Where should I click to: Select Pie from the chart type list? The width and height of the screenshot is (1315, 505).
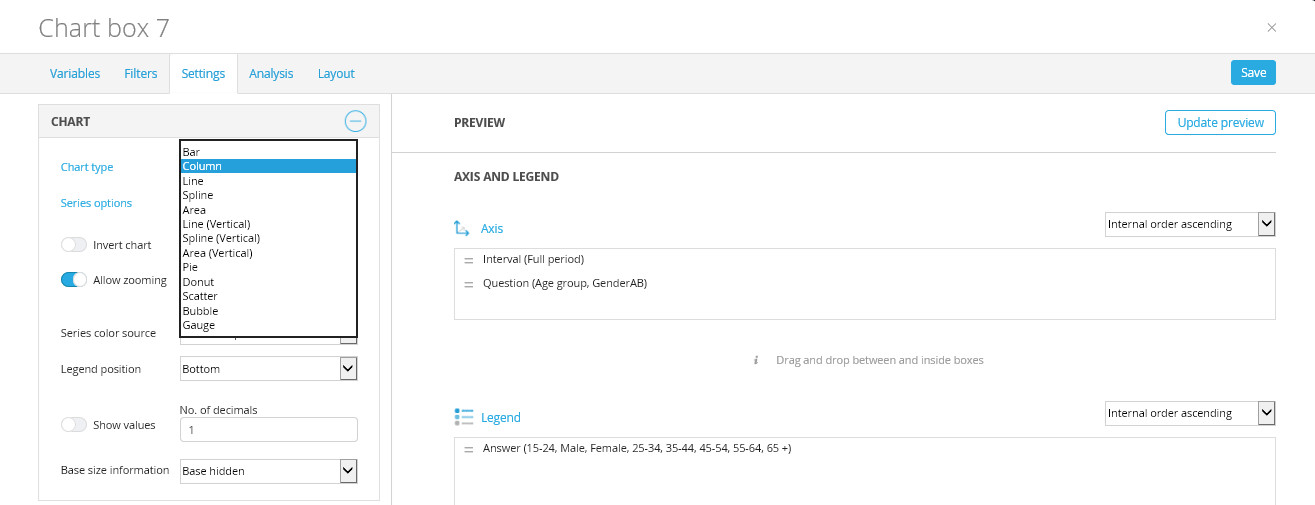(191, 268)
